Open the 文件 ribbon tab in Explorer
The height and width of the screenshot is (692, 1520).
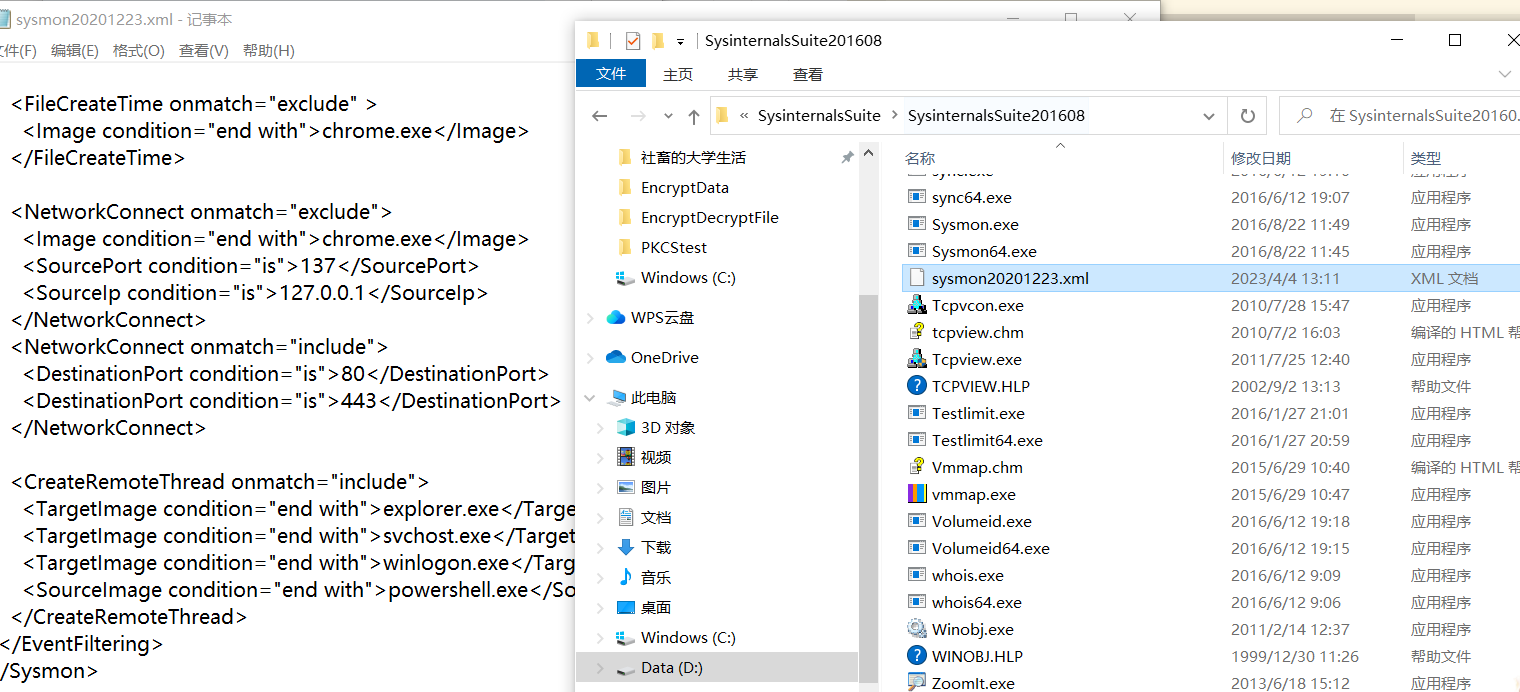(611, 74)
